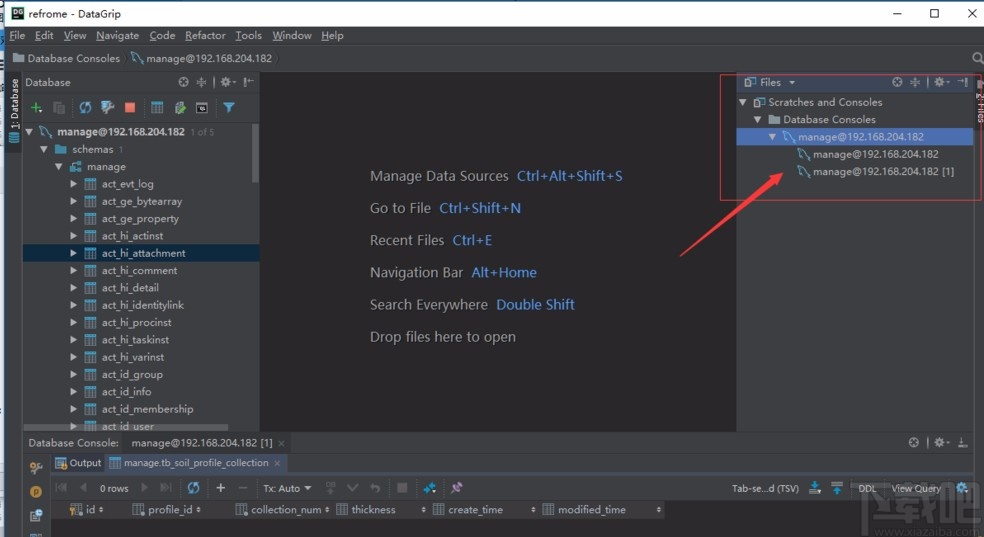Dump data to file download icon
The image size is (984, 537).
[x=815, y=488]
